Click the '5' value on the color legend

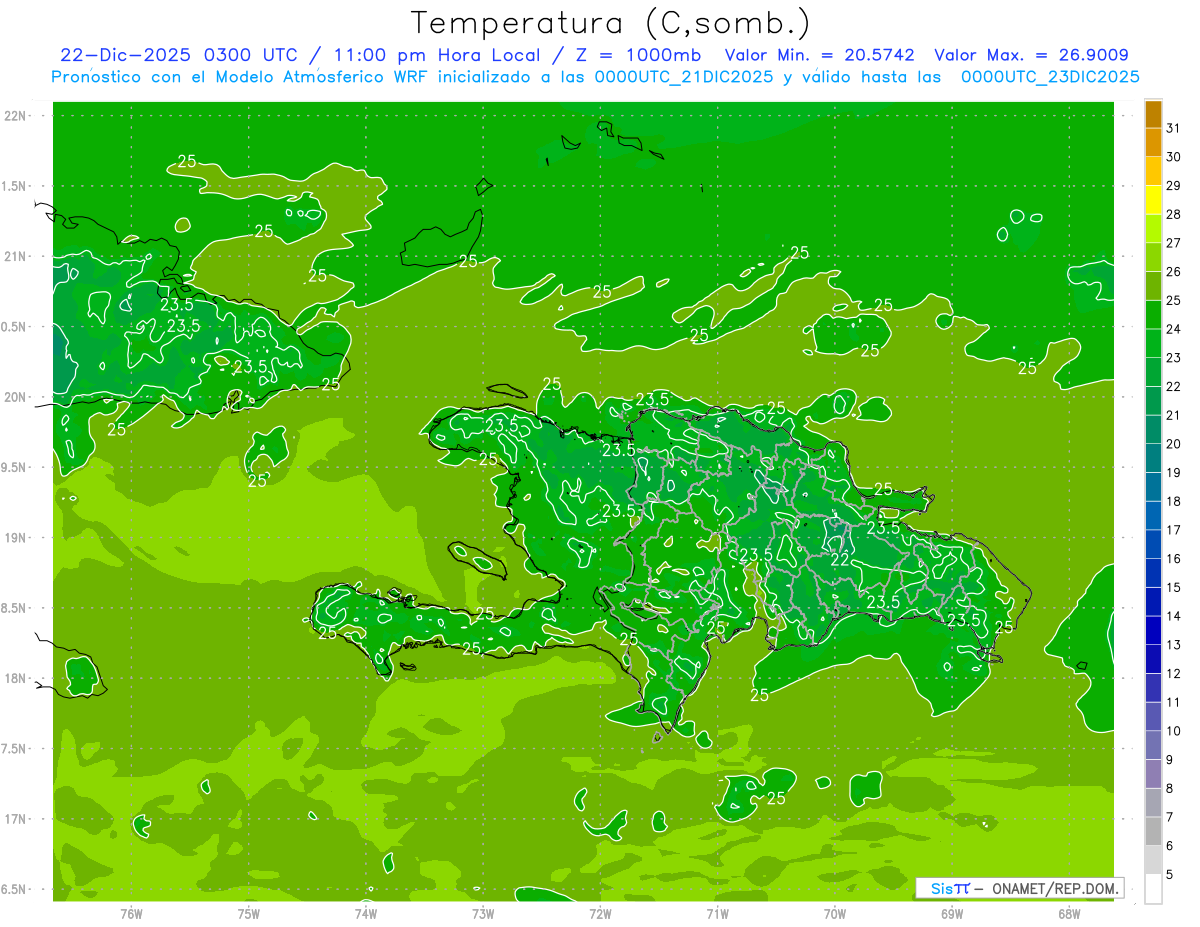(1170, 875)
